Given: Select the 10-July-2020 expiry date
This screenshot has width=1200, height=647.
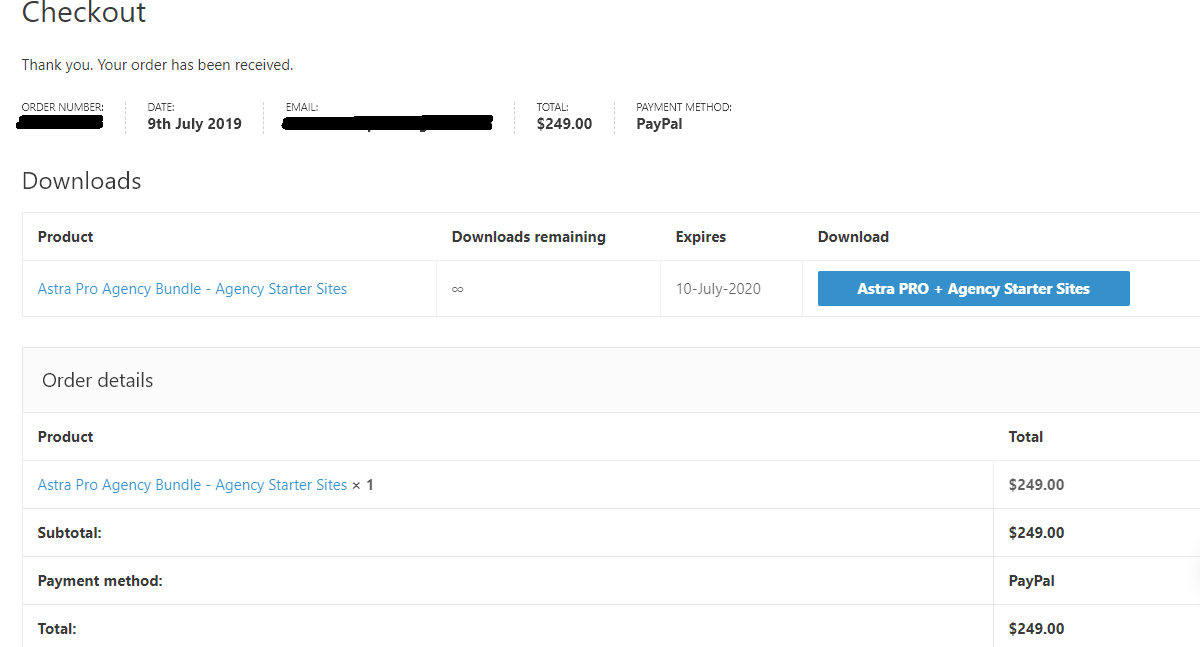Looking at the screenshot, I should [x=718, y=289].
